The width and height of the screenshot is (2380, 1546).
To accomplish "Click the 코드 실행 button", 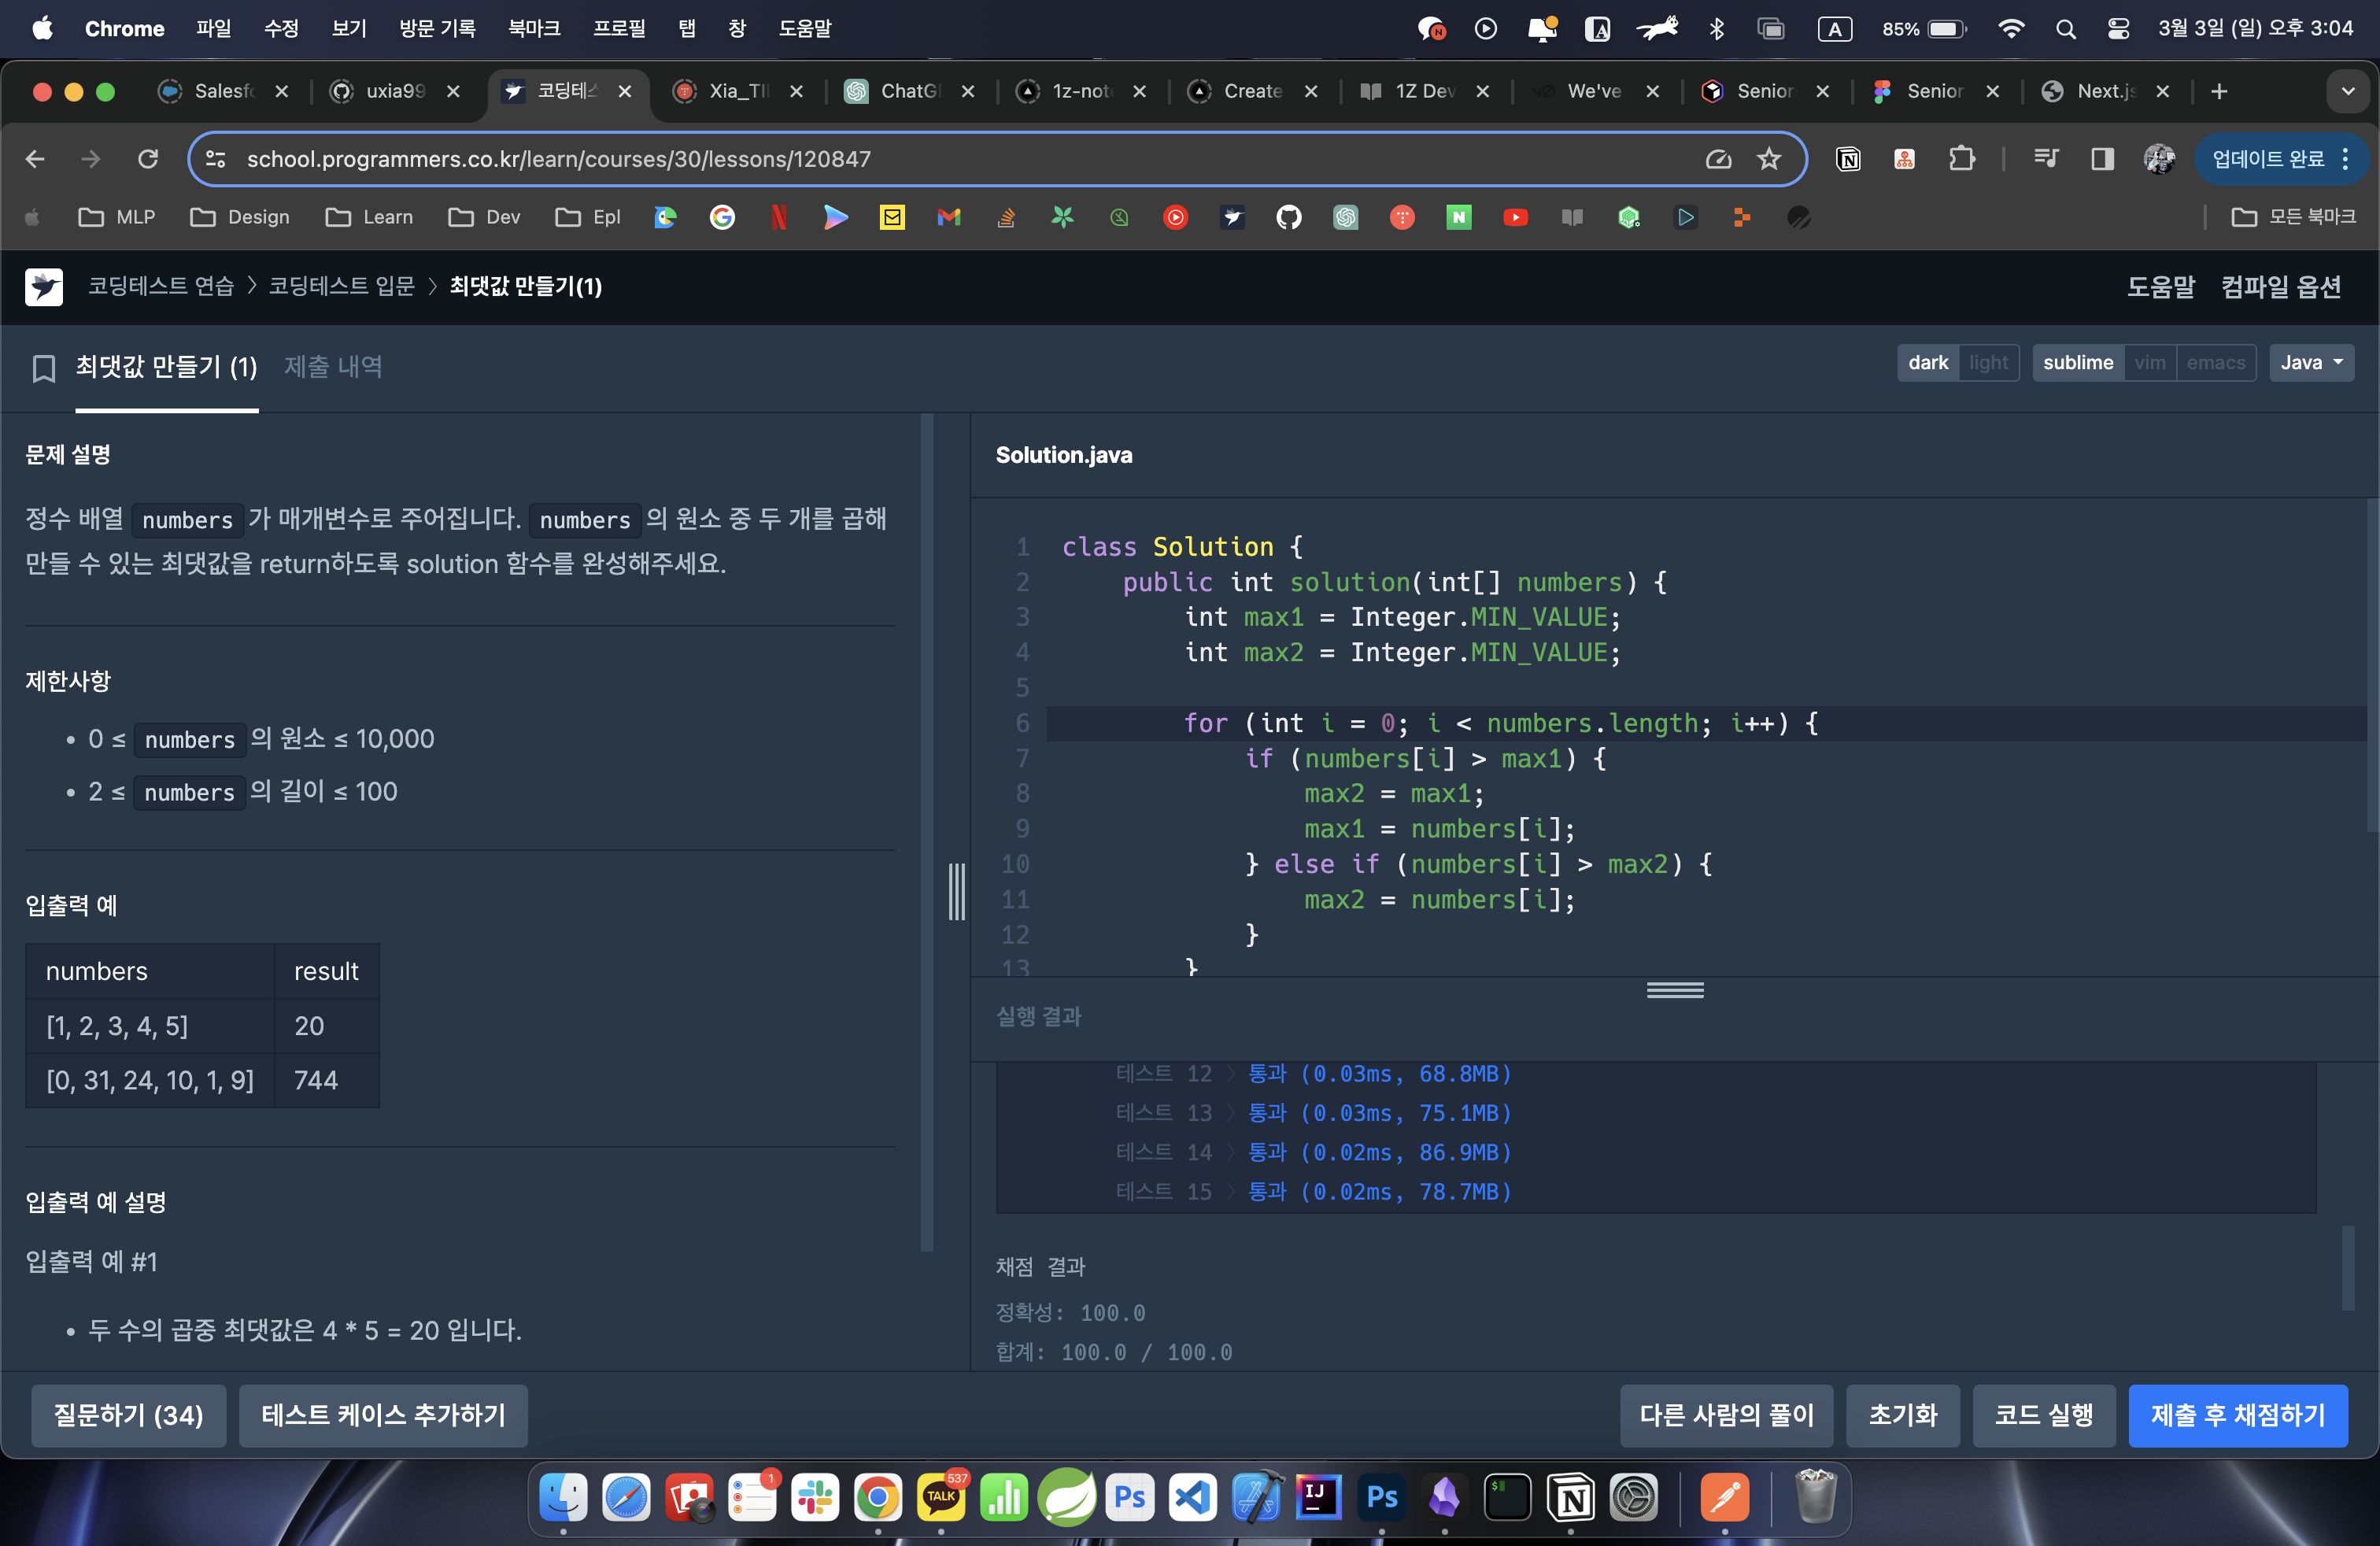I will pos(2043,1415).
